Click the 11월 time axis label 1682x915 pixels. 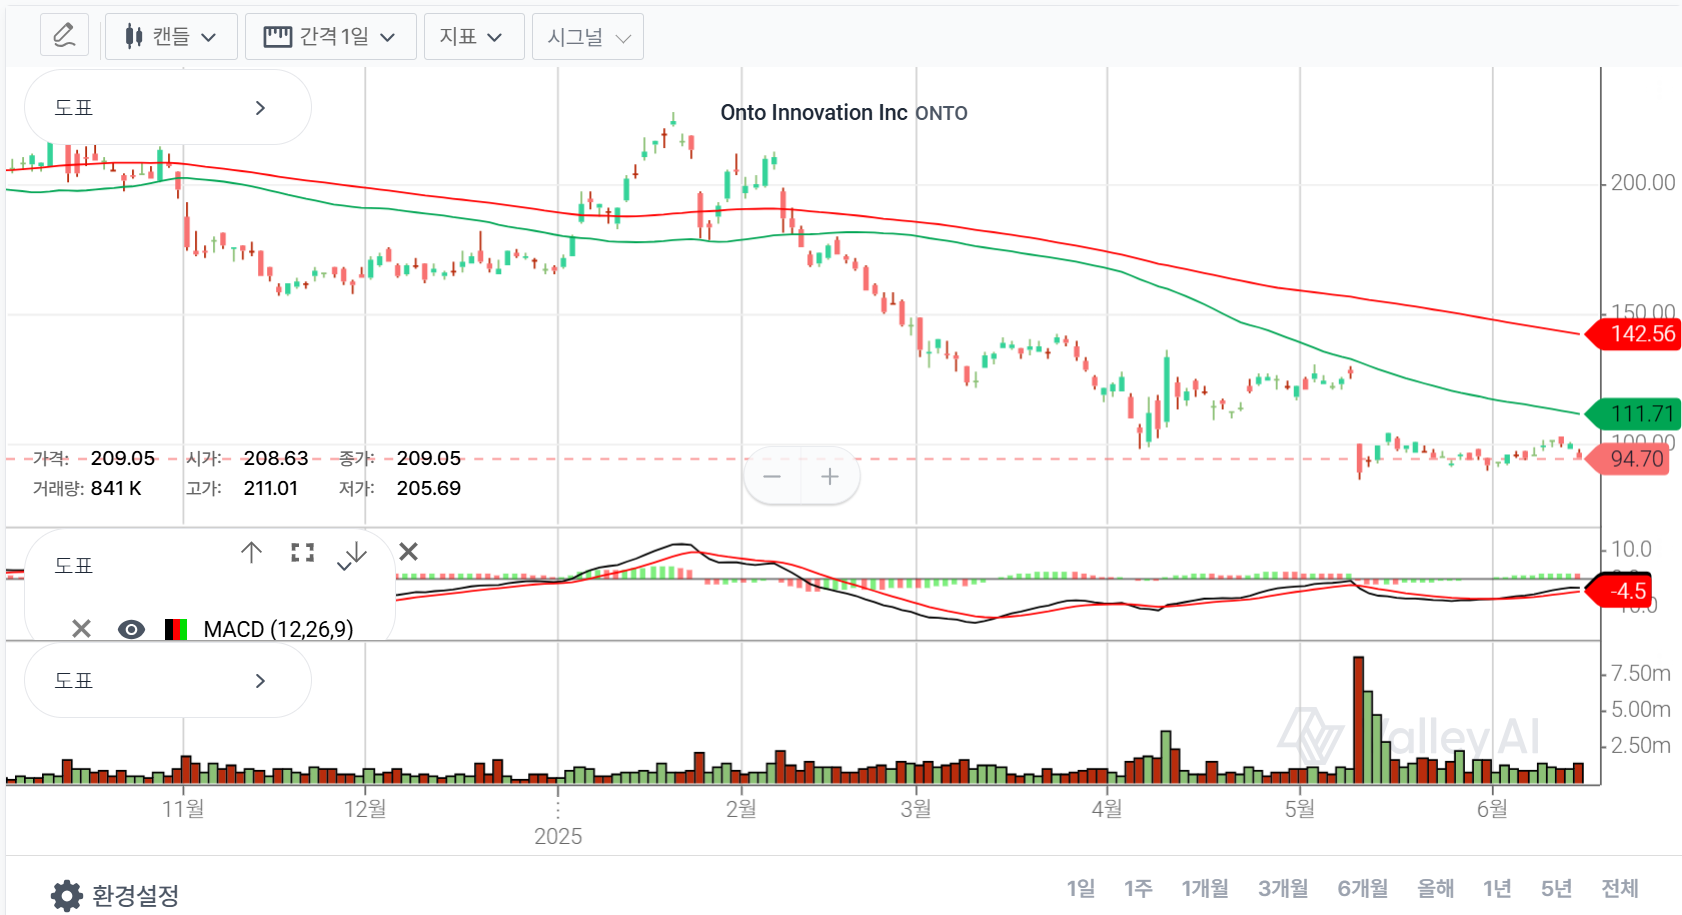click(x=183, y=808)
